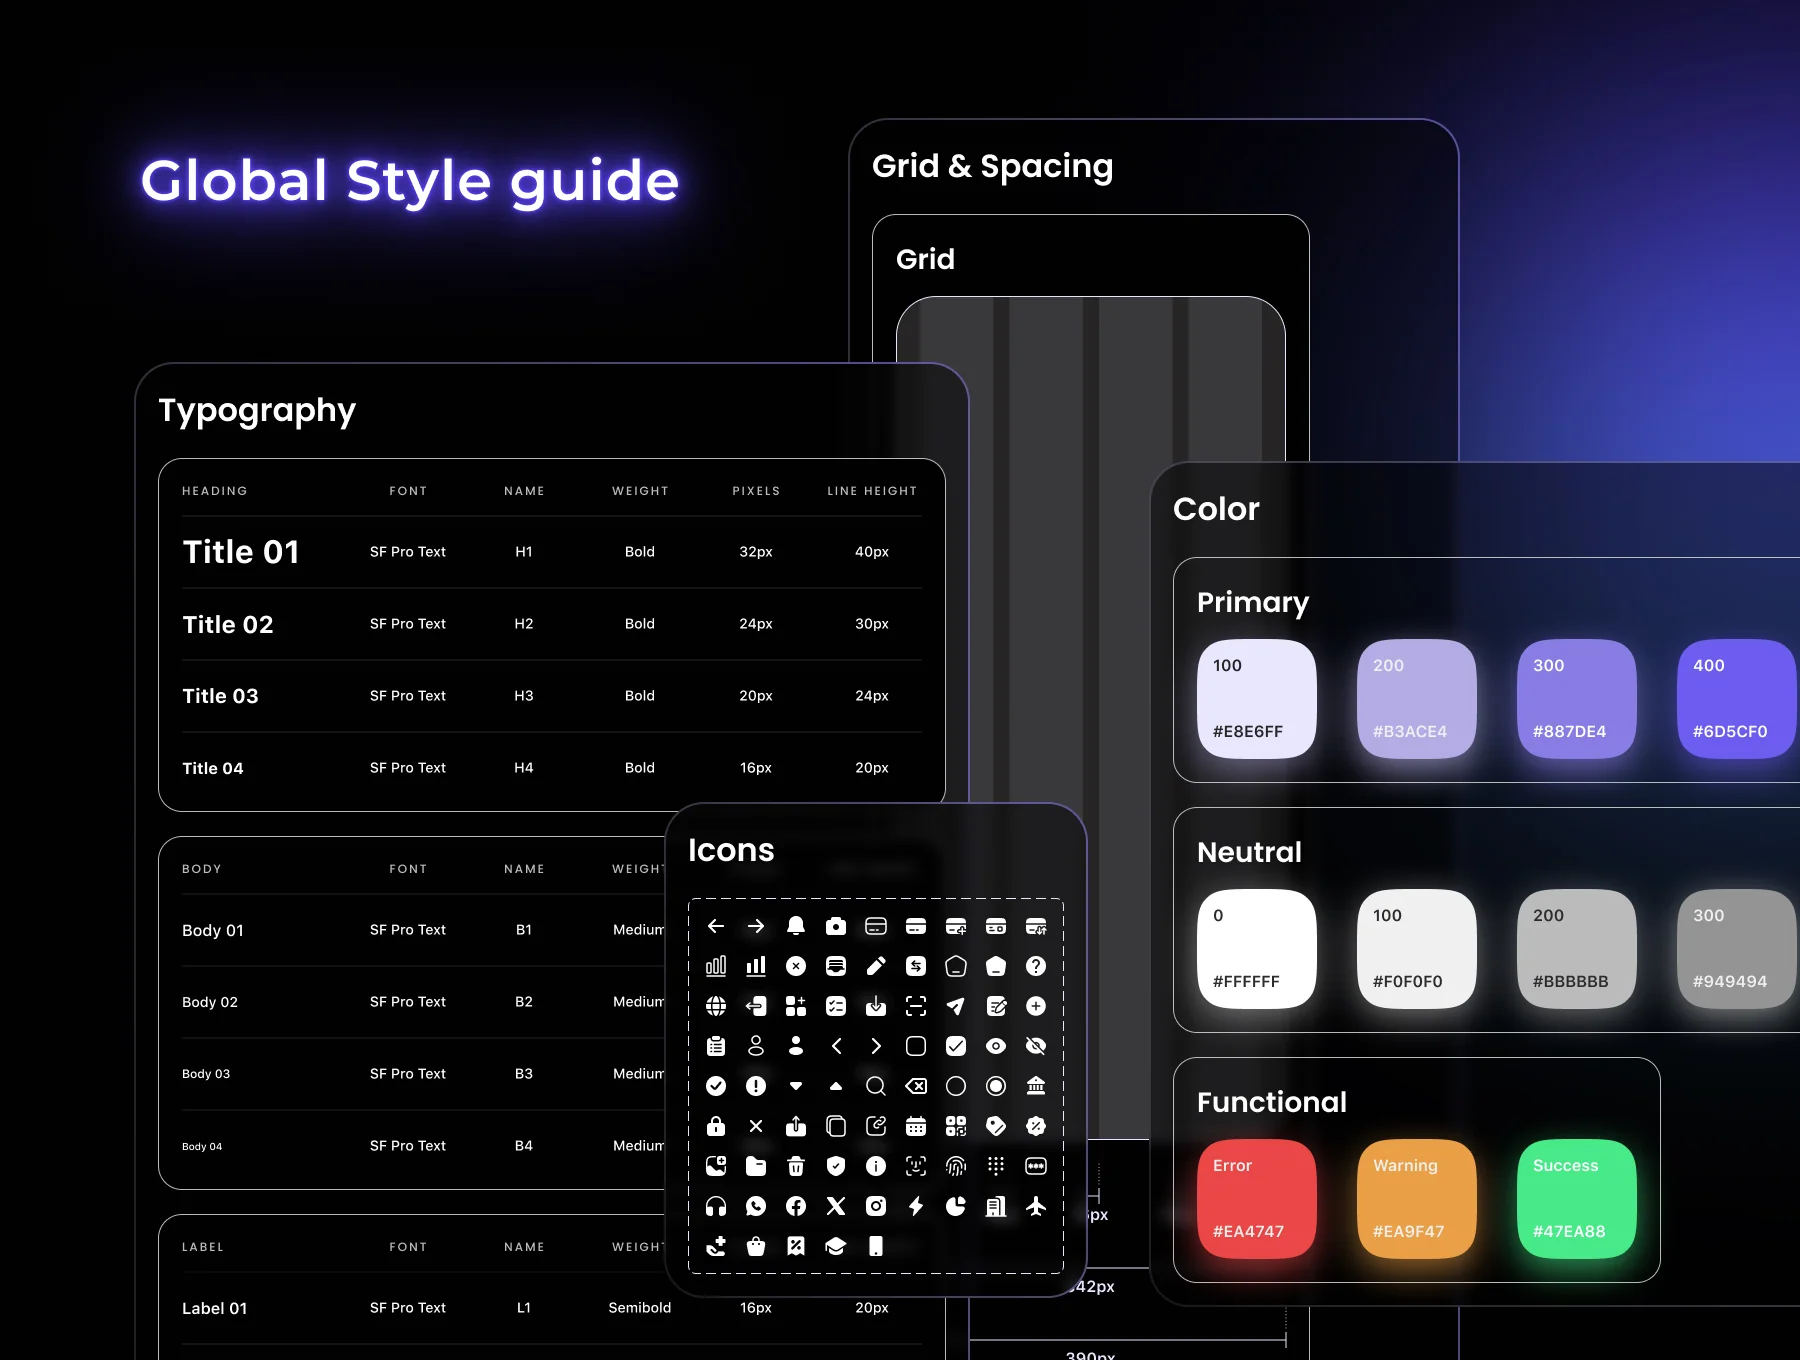Viewport: 1800px width, 1360px height.
Task: Click the airplane icon
Action: coord(1036,1206)
